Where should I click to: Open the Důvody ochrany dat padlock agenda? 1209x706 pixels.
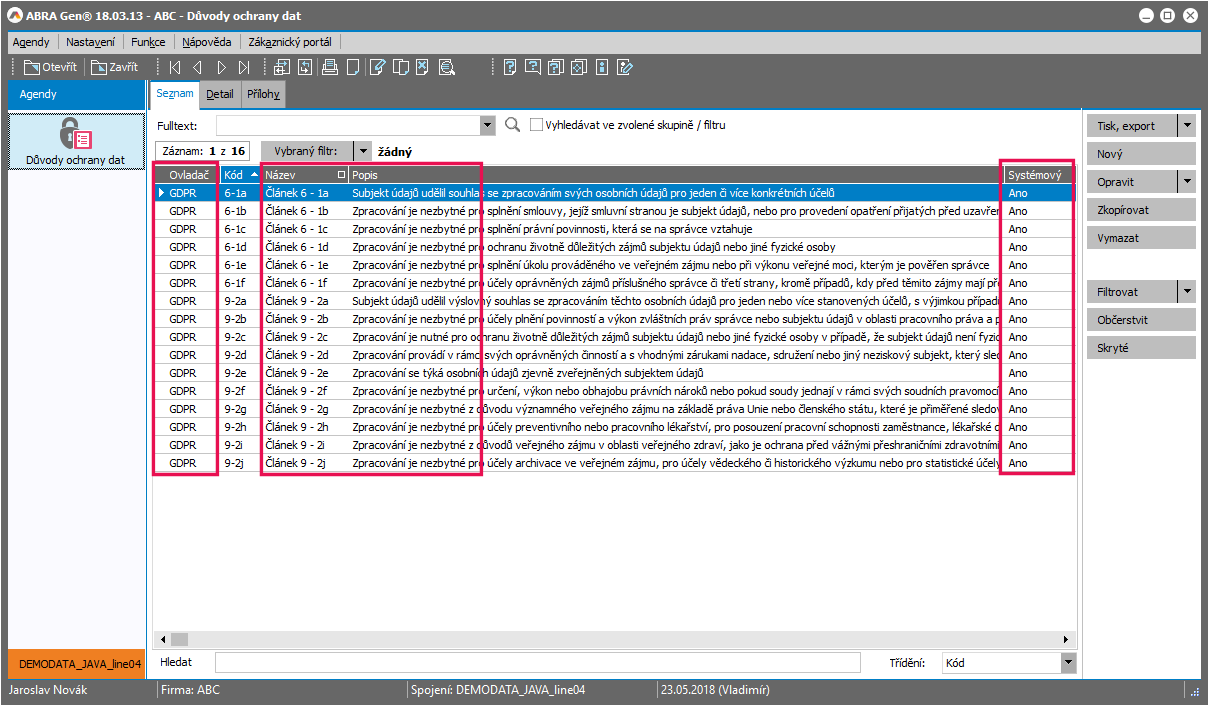click(x=76, y=141)
